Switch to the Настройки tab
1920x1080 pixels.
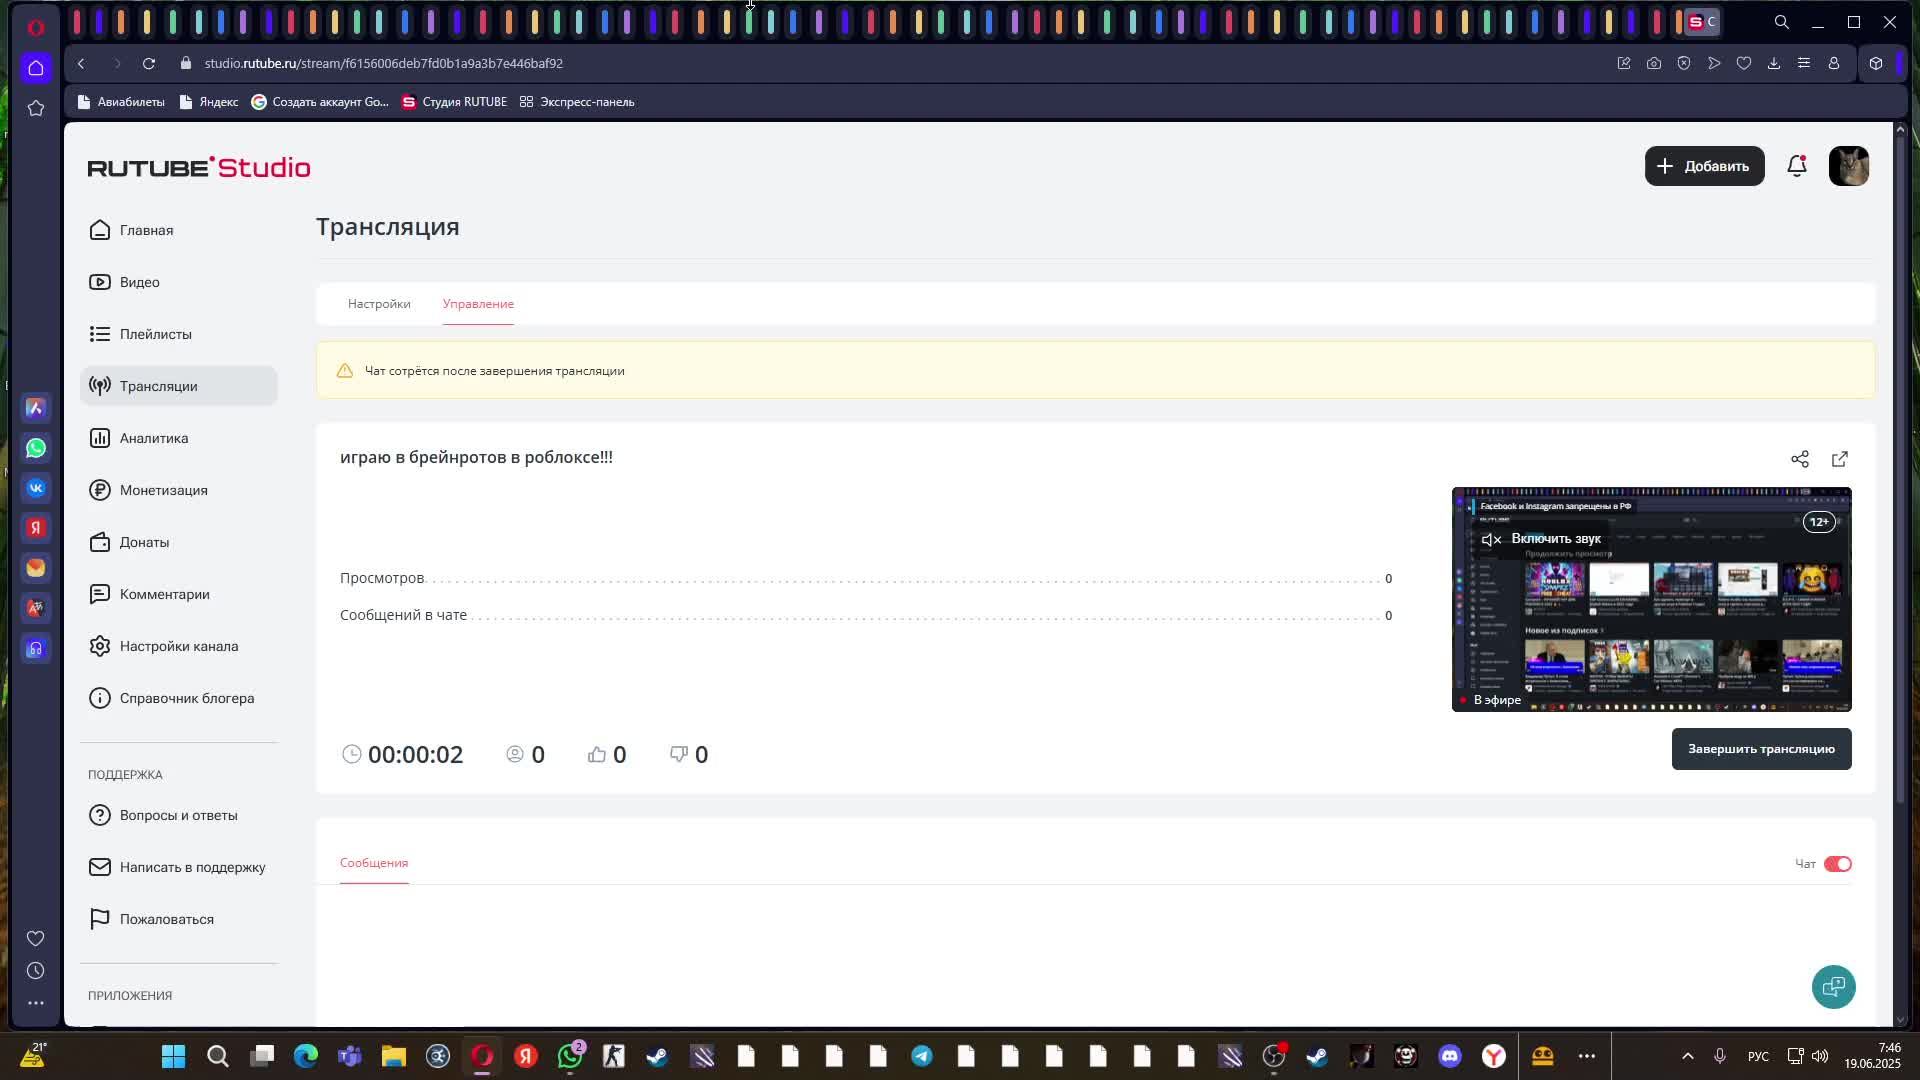379,304
